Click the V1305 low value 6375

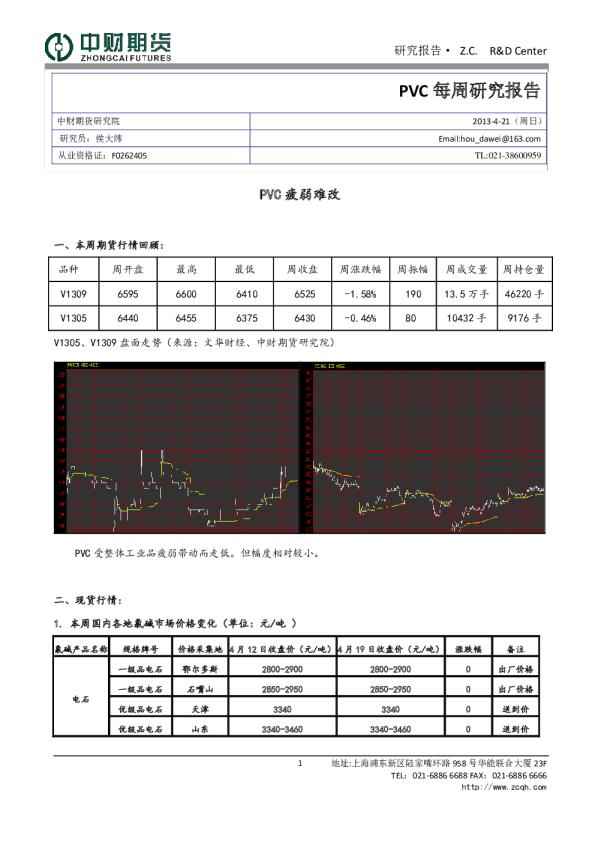click(x=247, y=318)
